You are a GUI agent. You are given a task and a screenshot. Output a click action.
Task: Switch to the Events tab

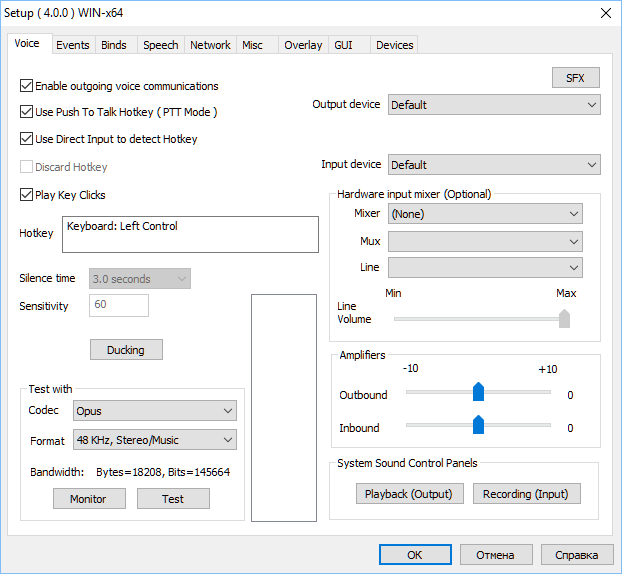(x=73, y=45)
